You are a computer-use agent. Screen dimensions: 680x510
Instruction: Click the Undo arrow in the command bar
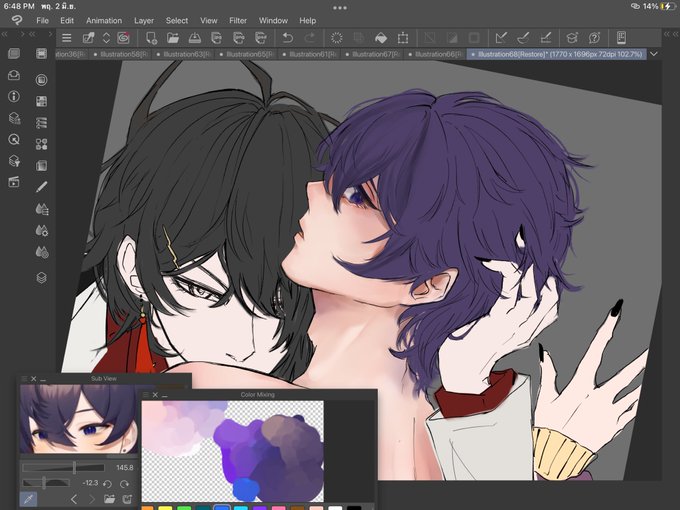(288, 38)
